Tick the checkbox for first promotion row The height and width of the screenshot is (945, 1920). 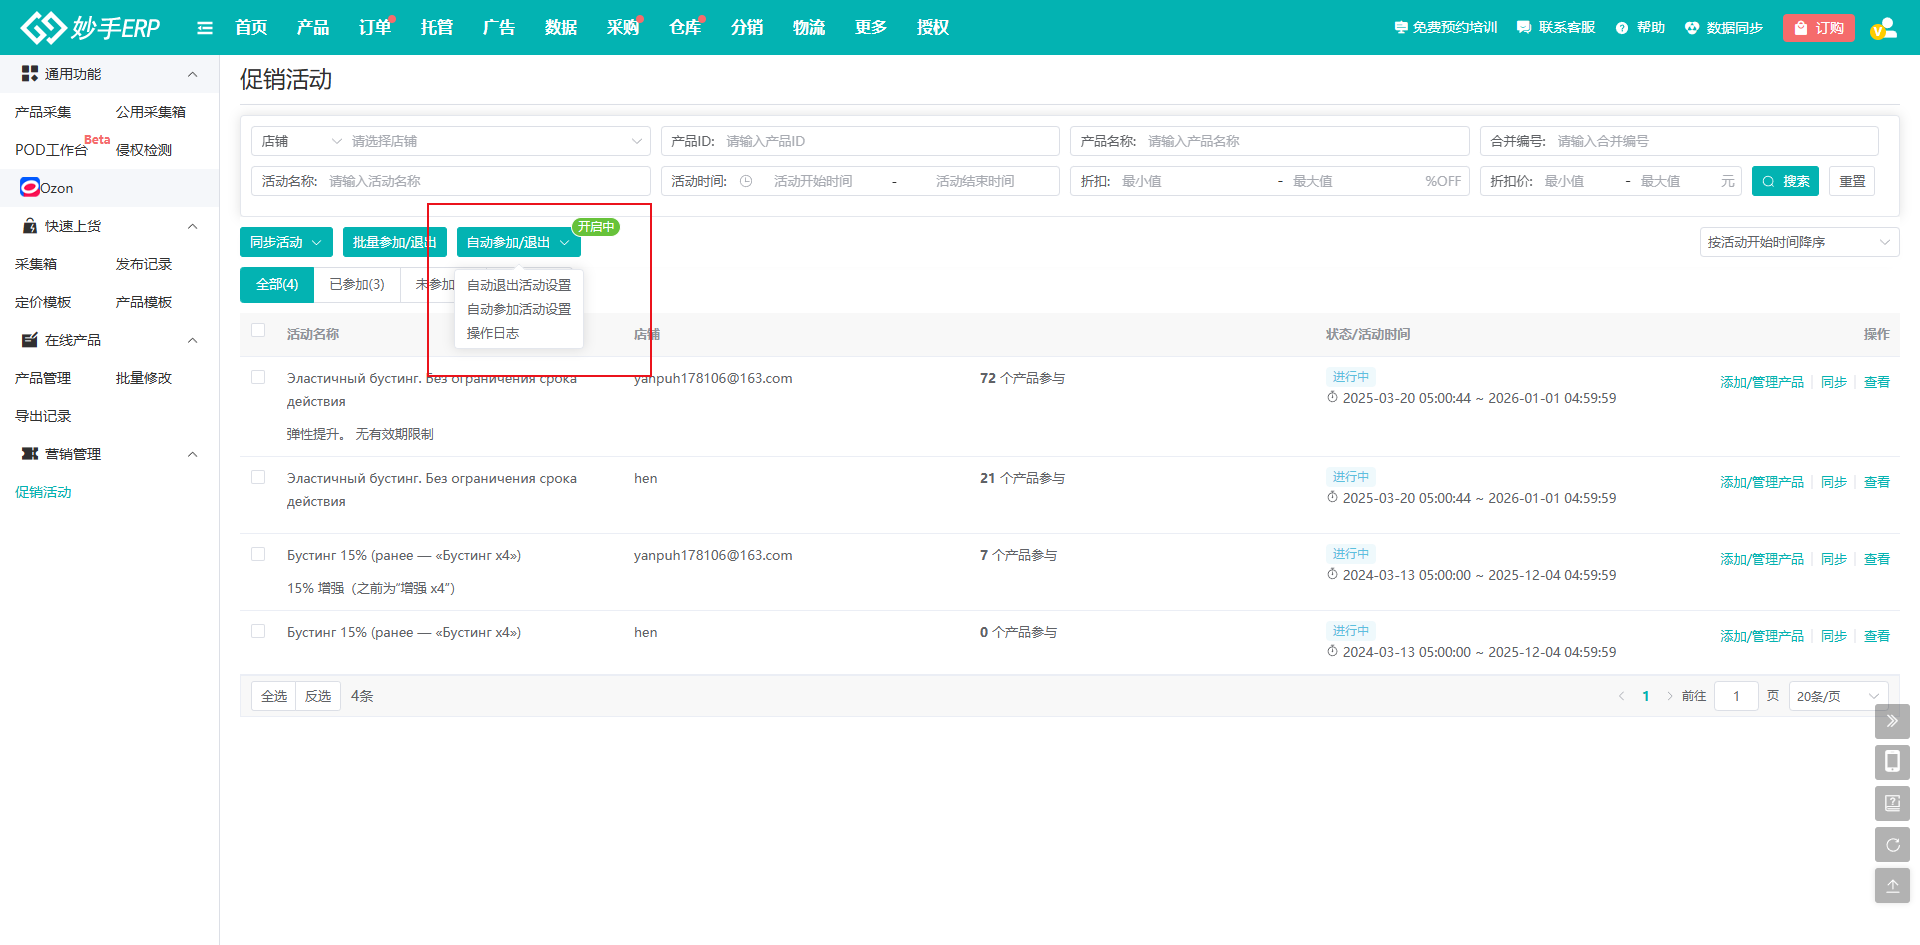[258, 378]
